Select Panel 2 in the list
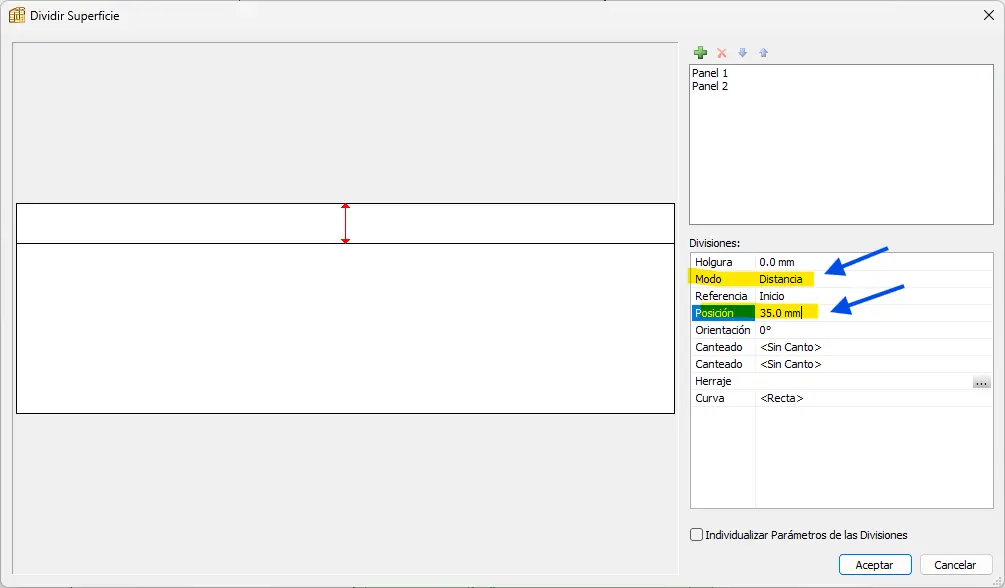1005x588 pixels. point(710,86)
